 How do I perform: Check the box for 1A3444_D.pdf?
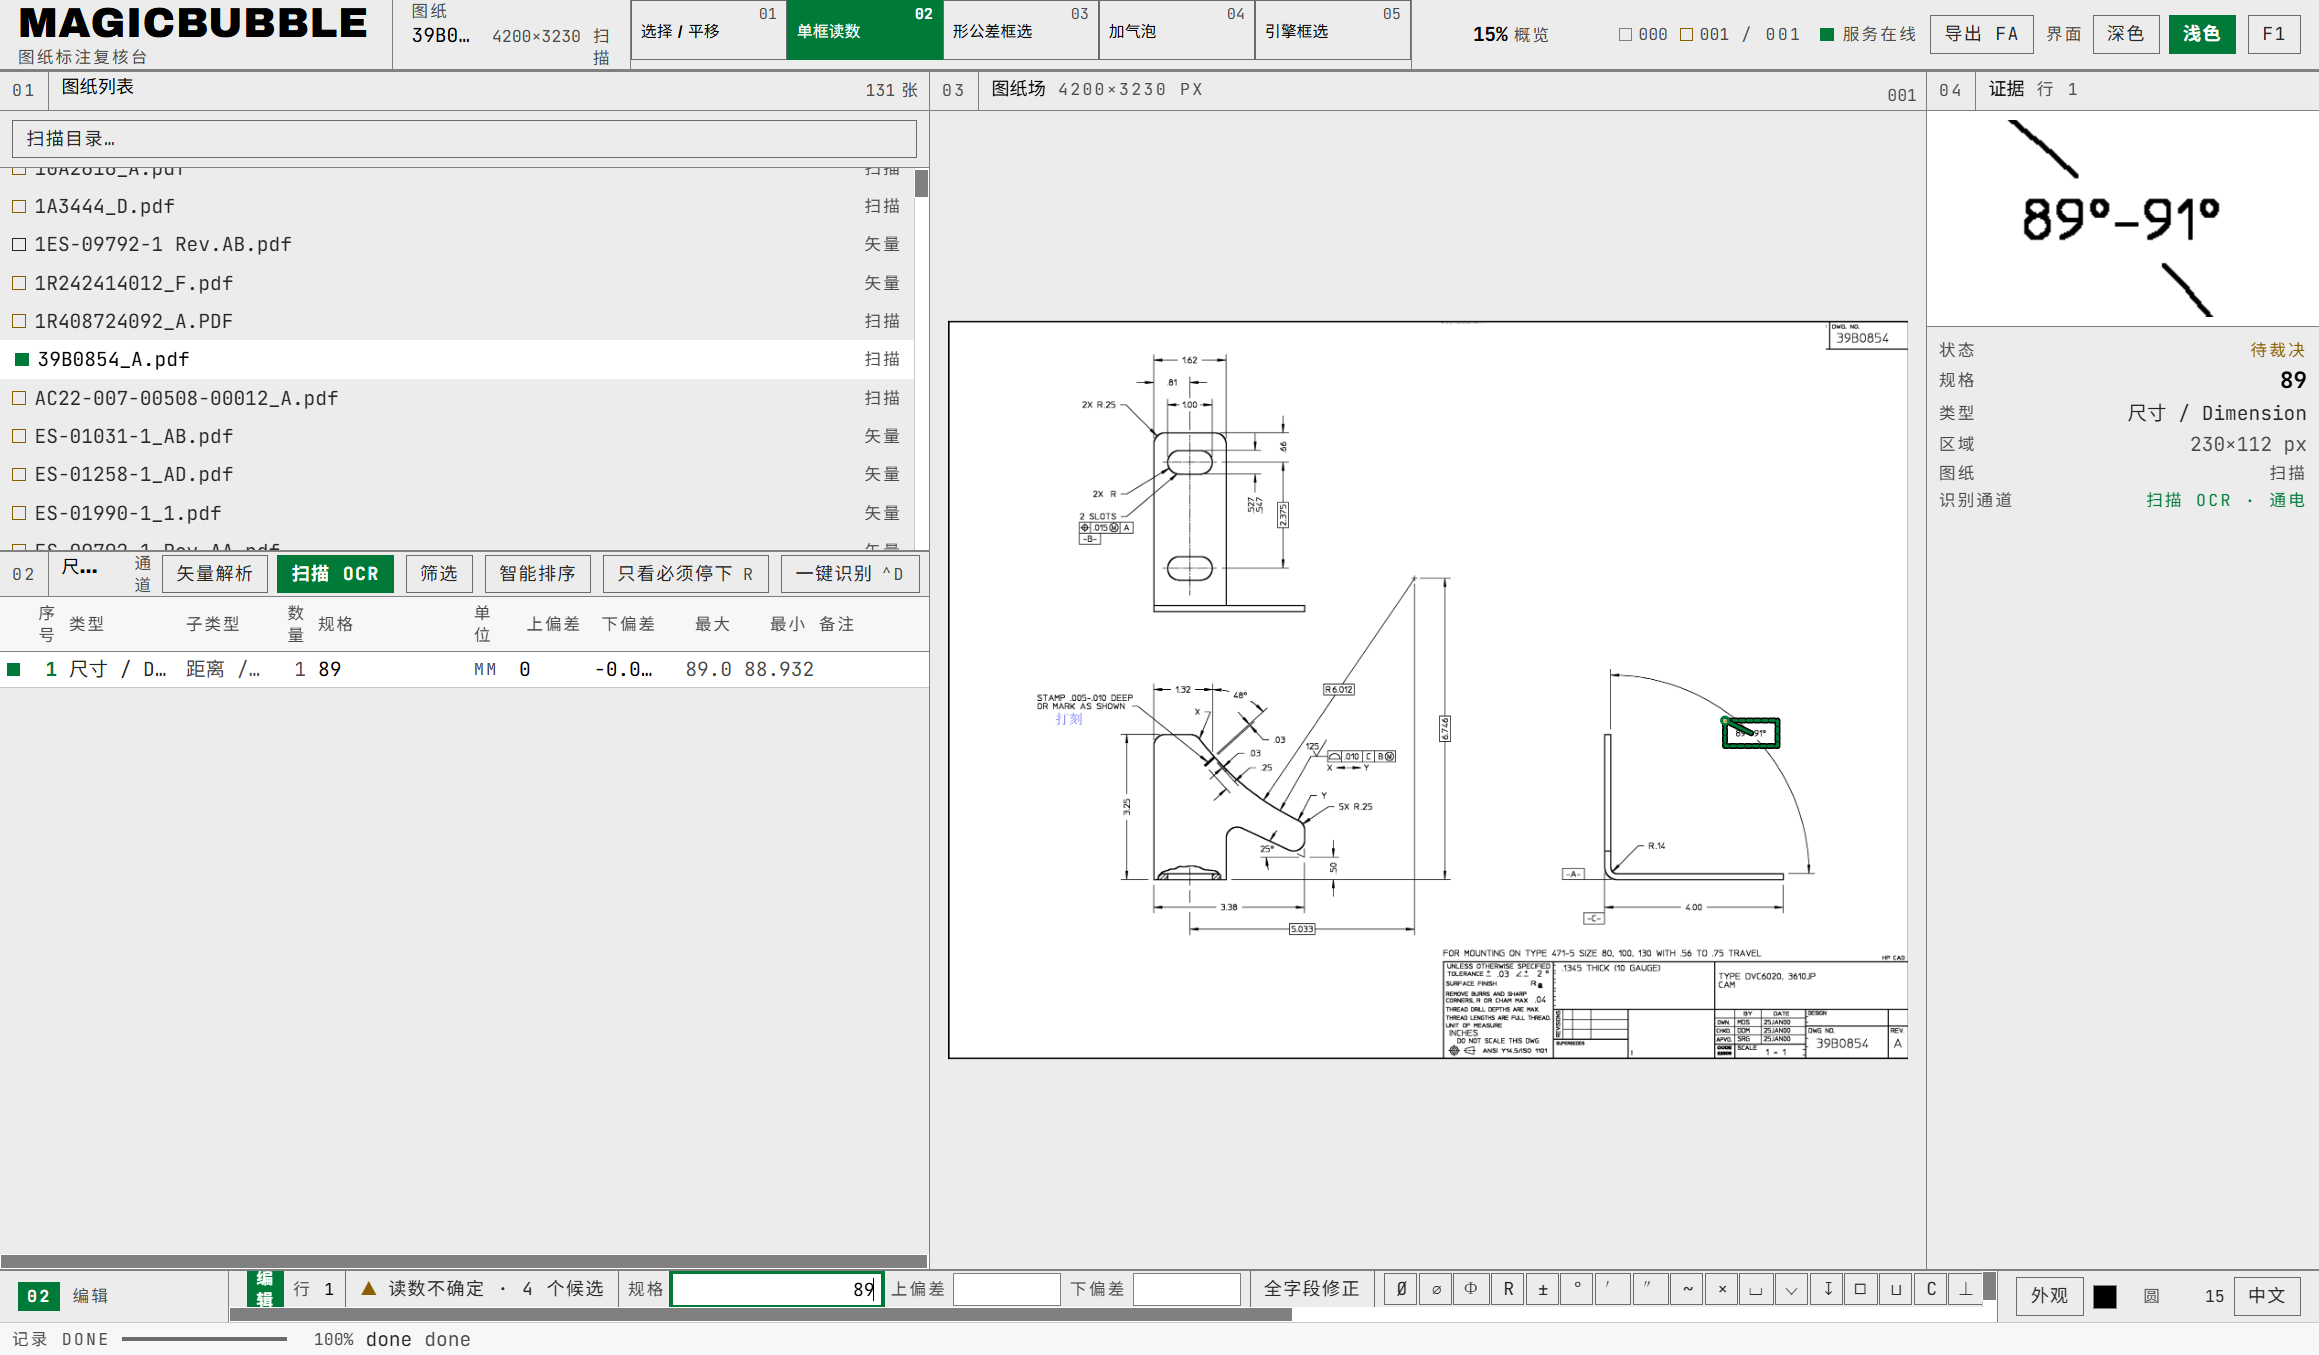[x=19, y=206]
